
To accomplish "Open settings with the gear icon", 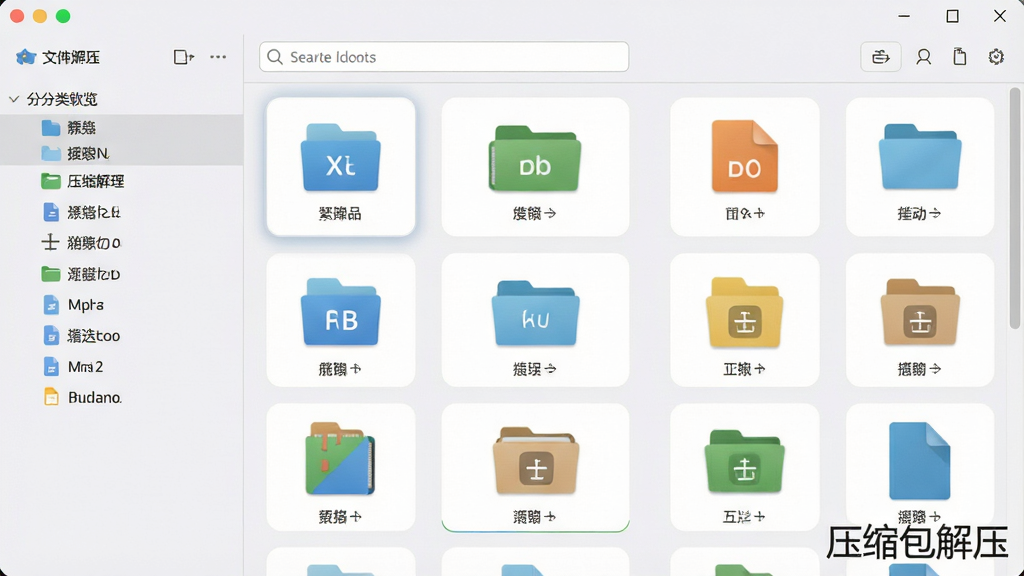I will (x=995, y=57).
